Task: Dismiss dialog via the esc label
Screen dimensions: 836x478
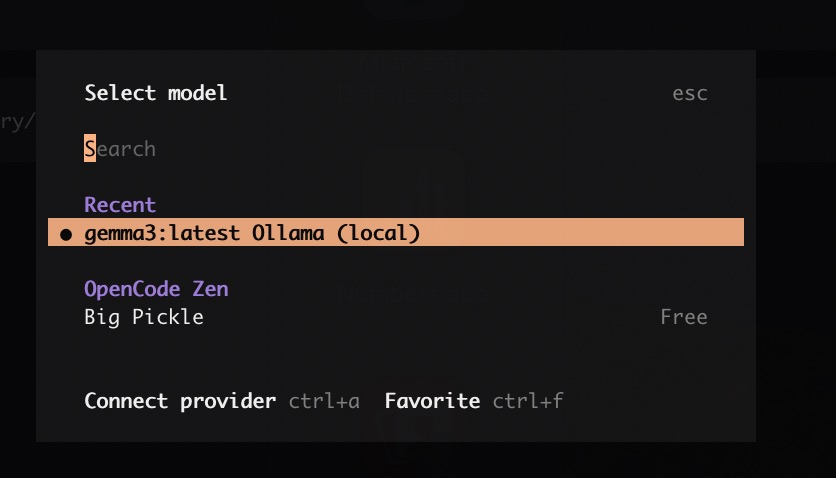Action: click(x=689, y=93)
